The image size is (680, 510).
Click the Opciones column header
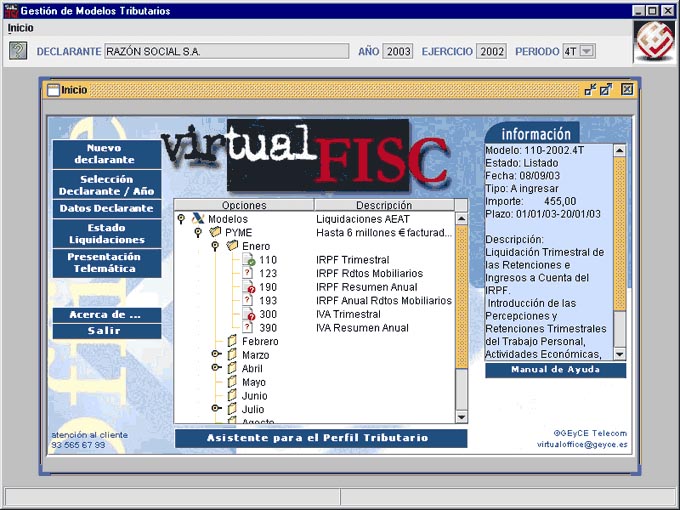(244, 205)
